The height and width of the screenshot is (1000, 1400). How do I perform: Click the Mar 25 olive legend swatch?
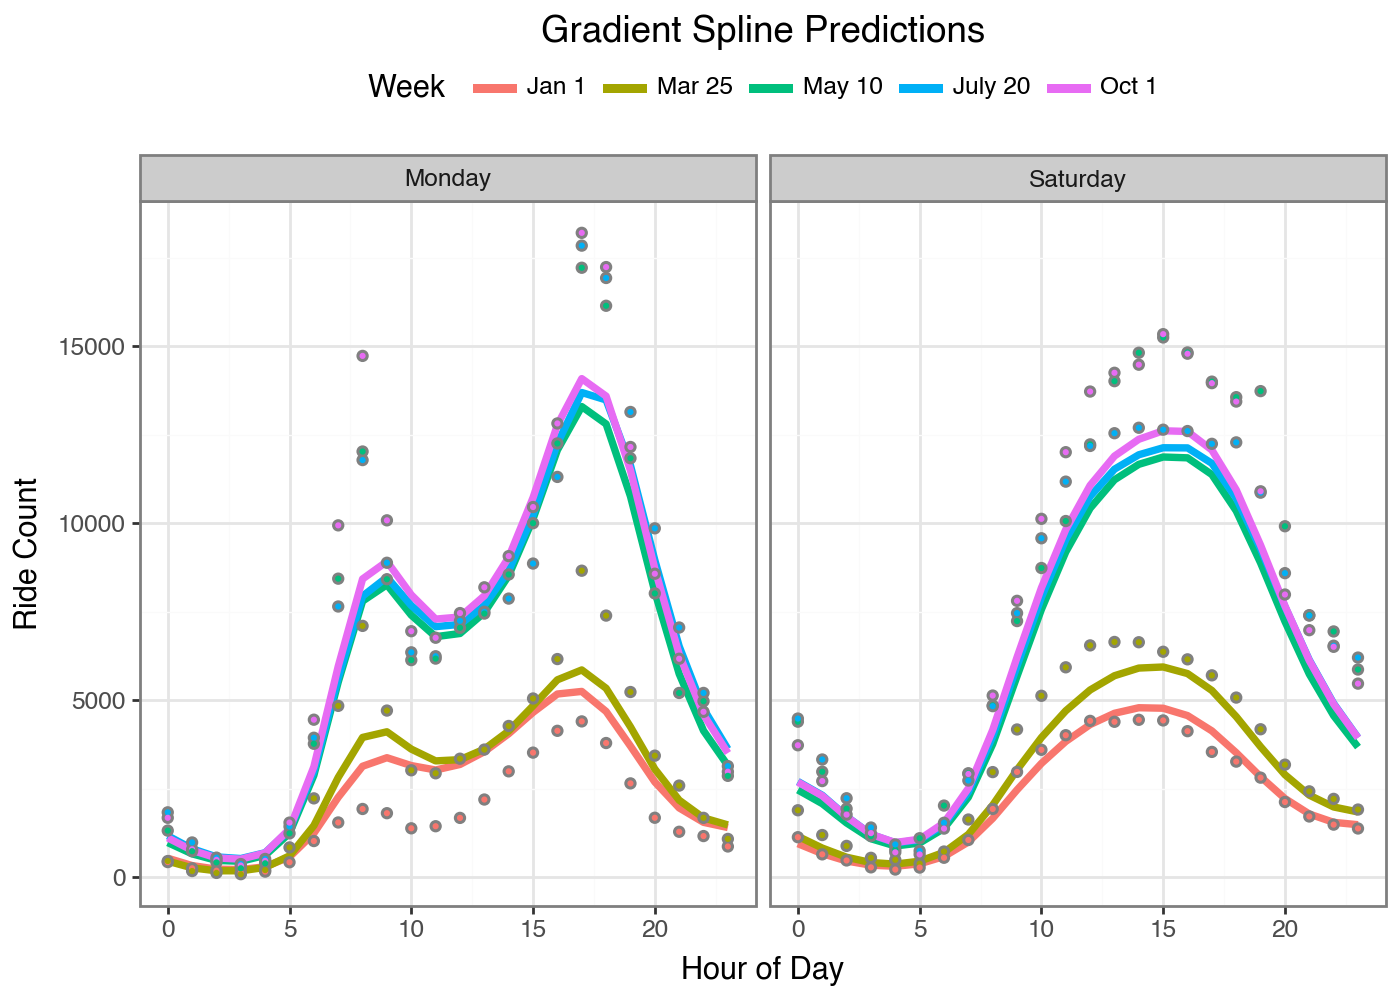[x=625, y=88]
